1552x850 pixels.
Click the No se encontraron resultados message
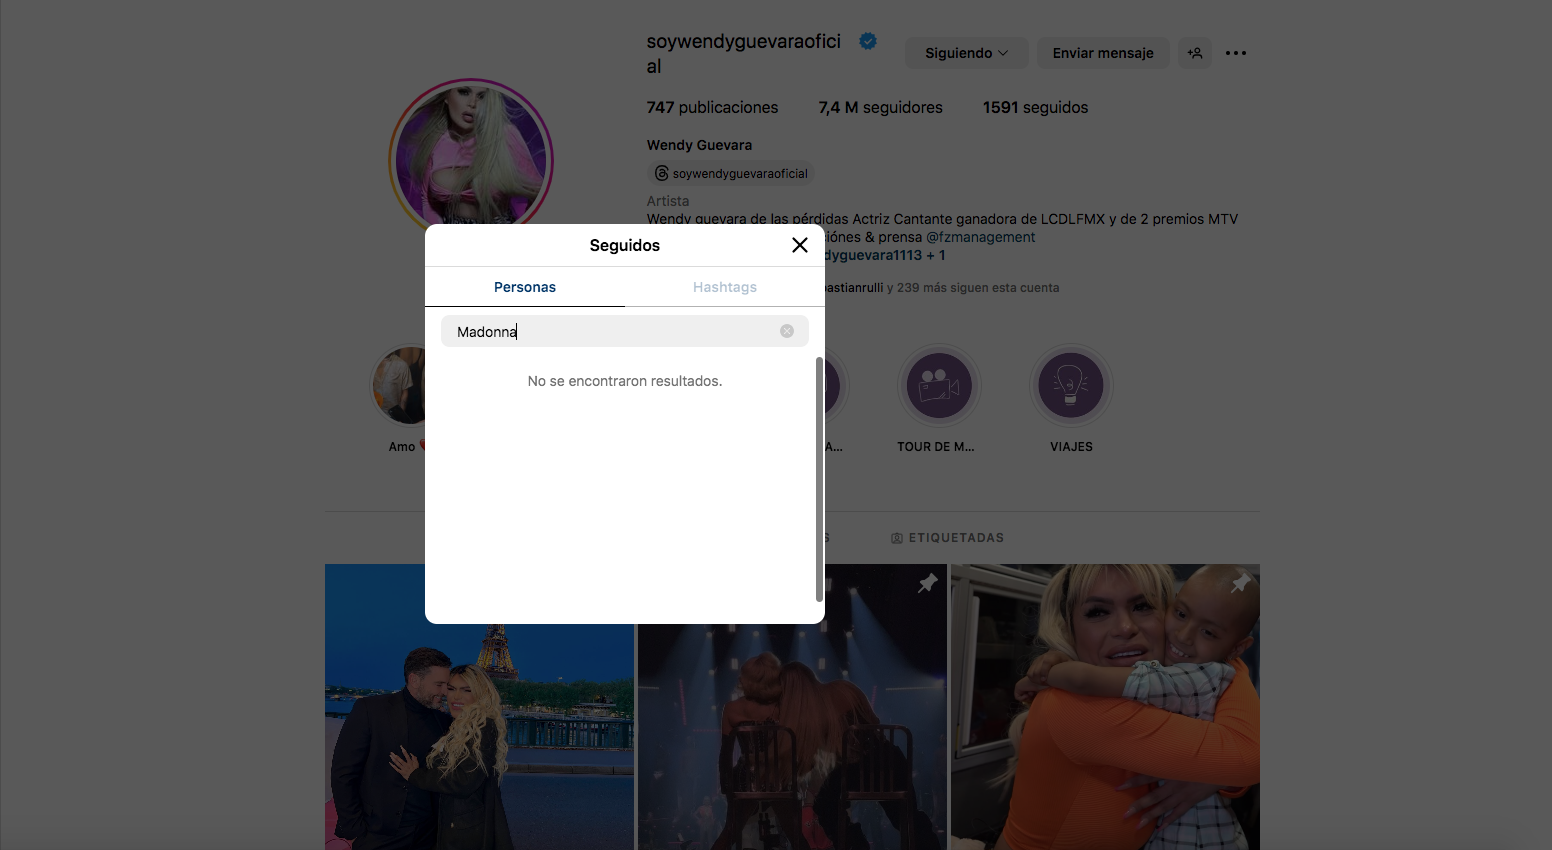click(x=625, y=381)
